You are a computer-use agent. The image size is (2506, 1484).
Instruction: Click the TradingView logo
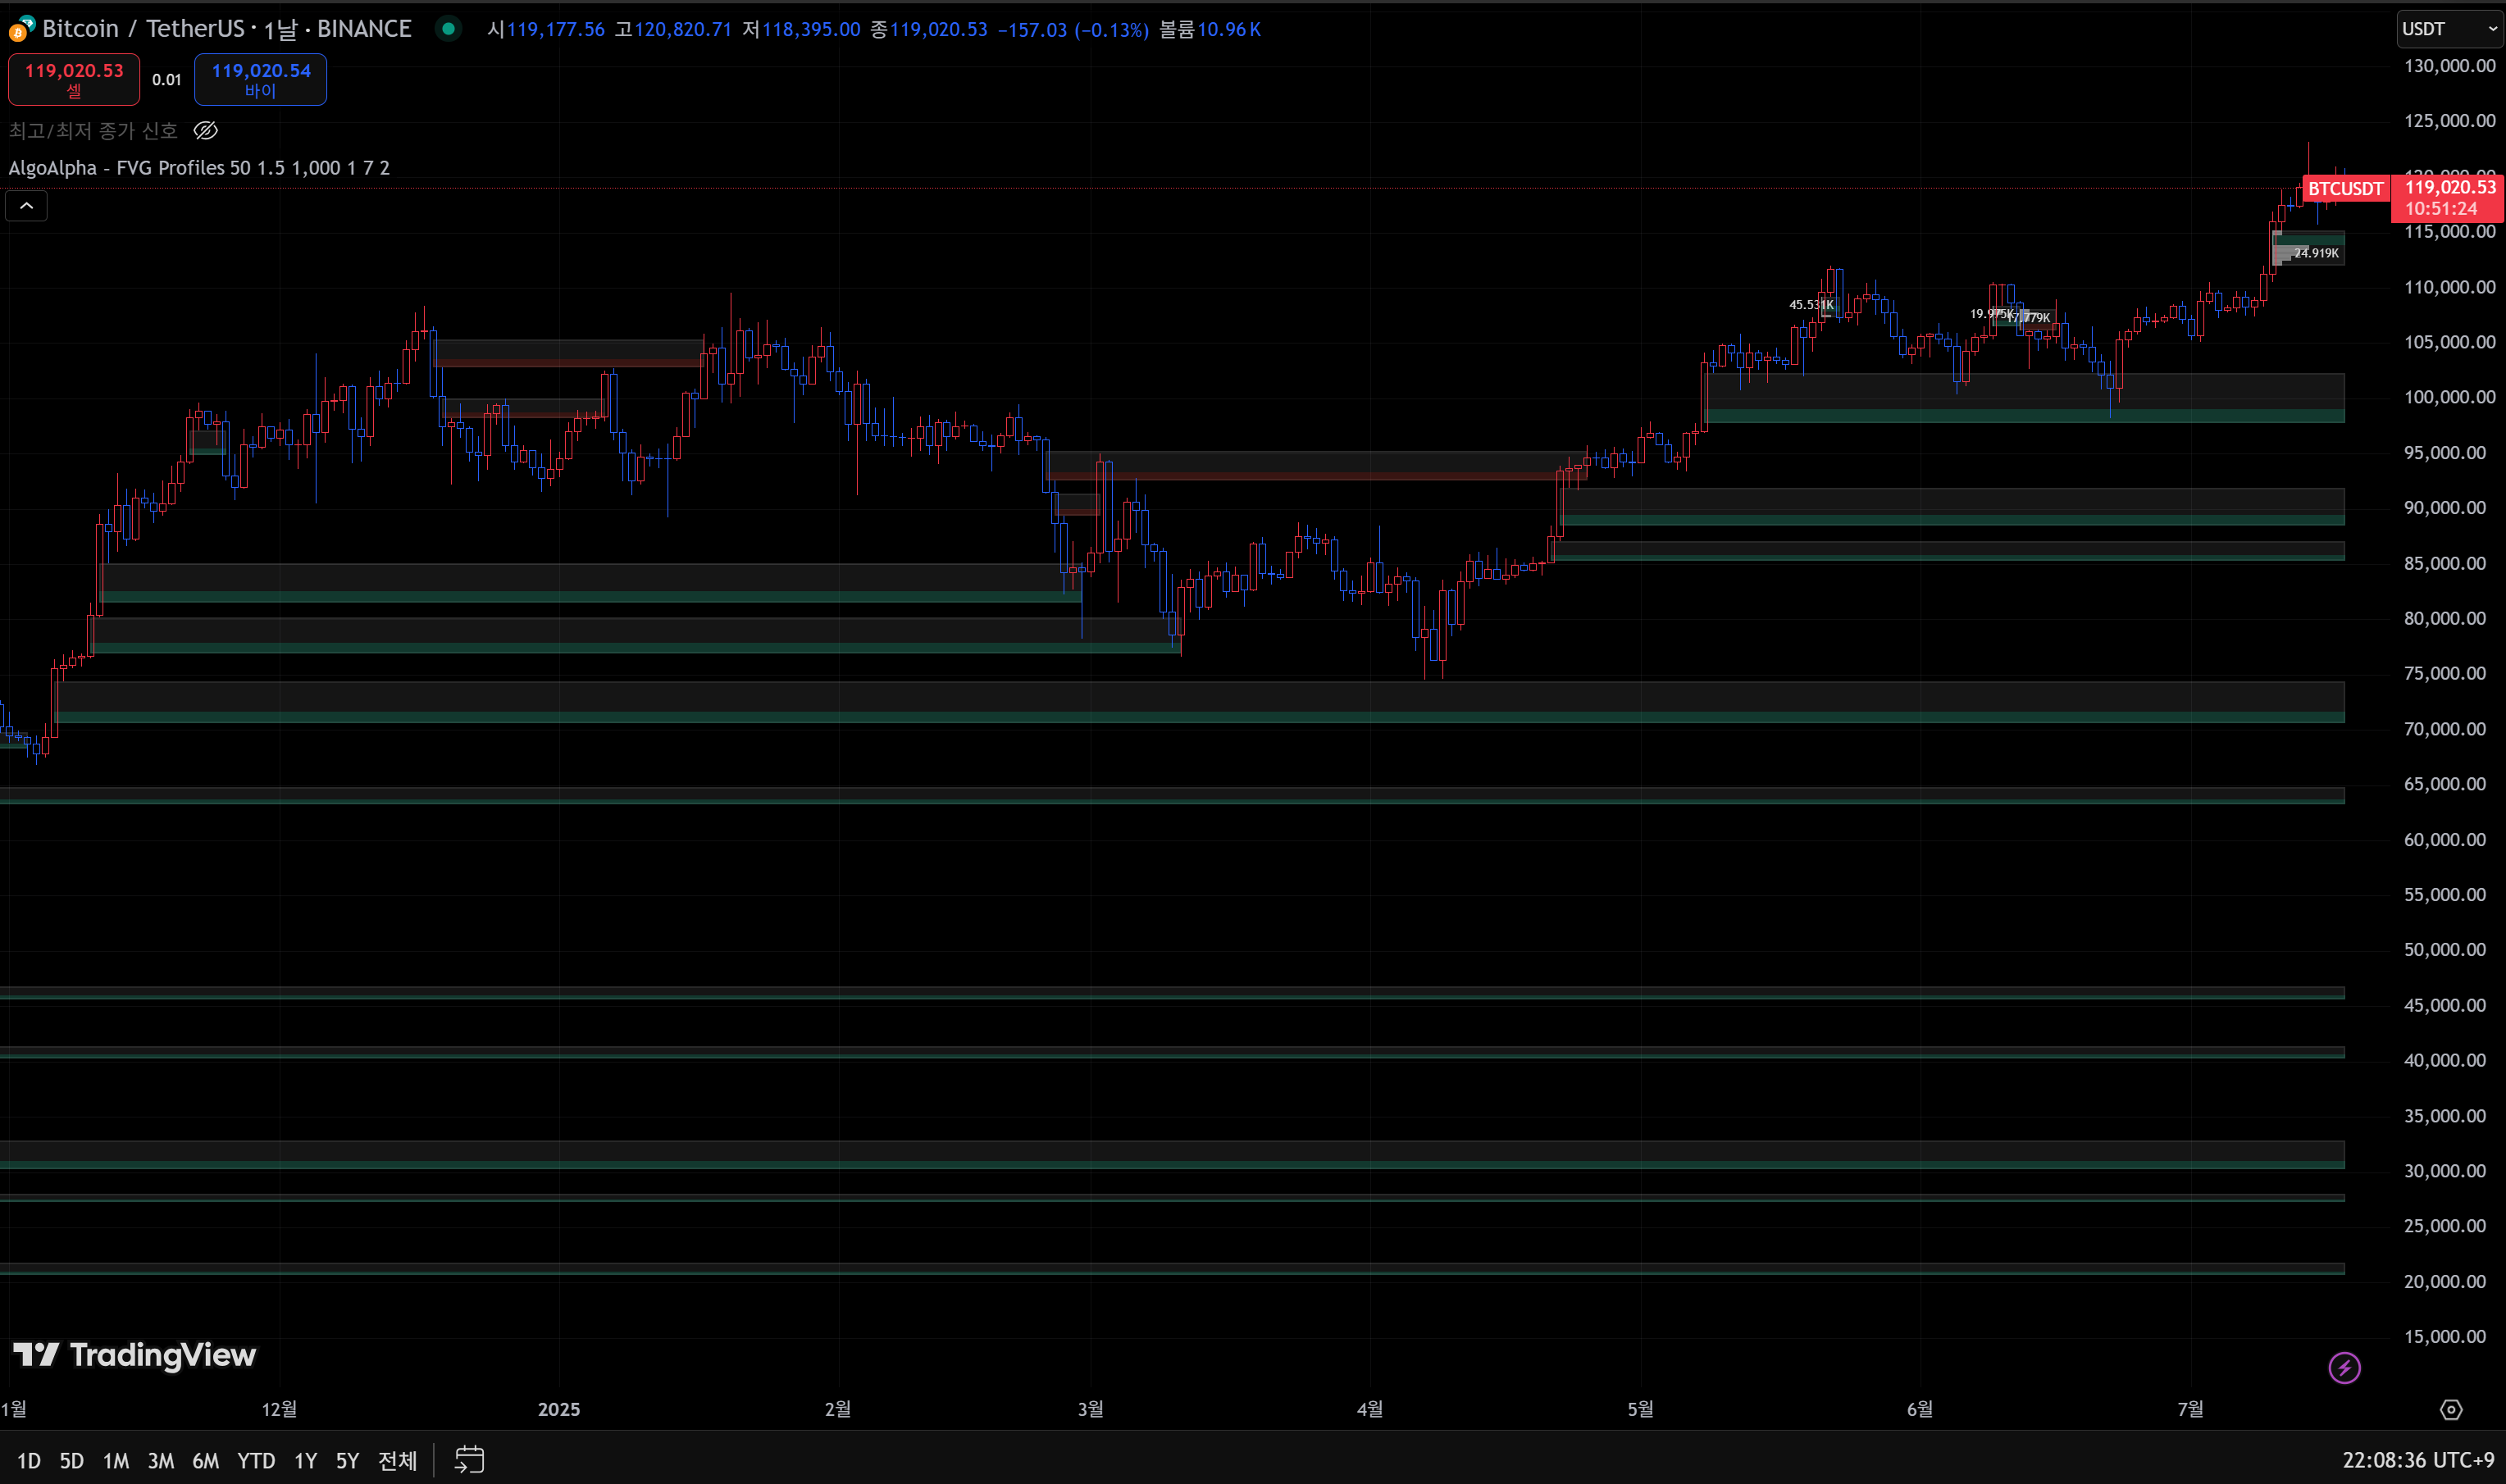[135, 1355]
